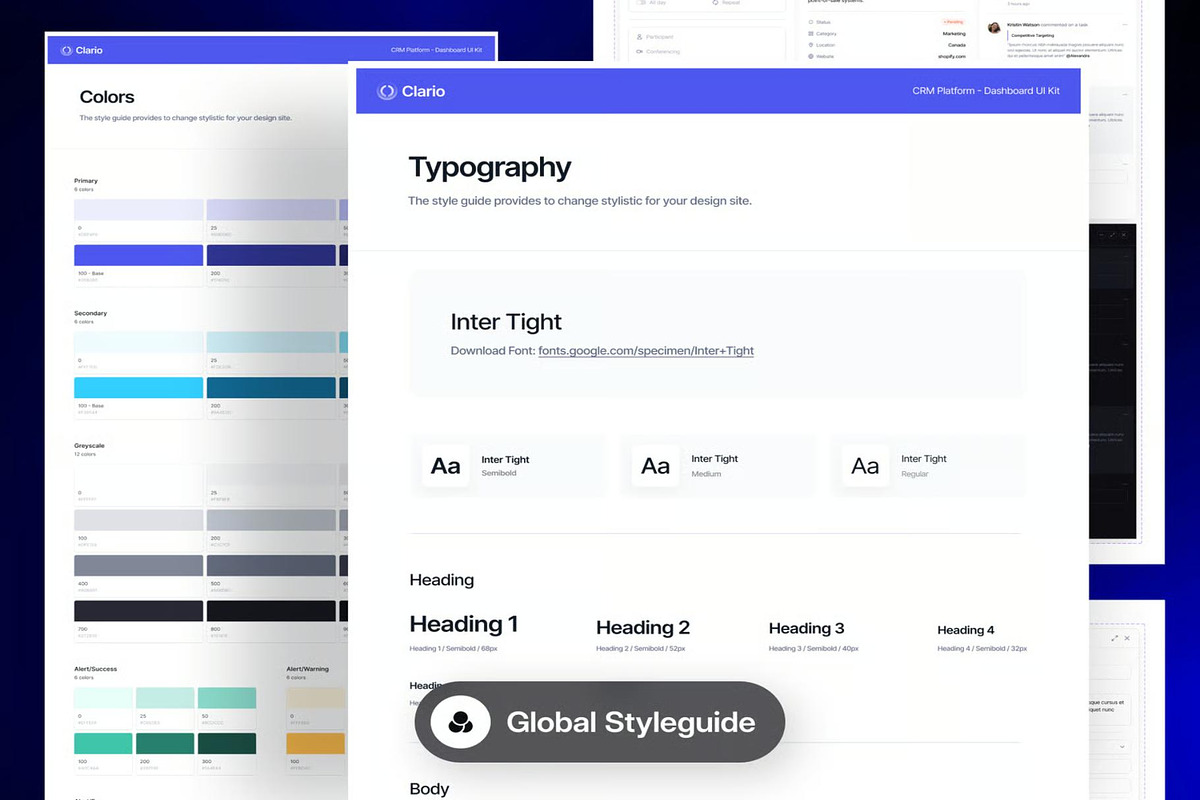Click the Competitive Targeting task title in comment

[1035, 35]
